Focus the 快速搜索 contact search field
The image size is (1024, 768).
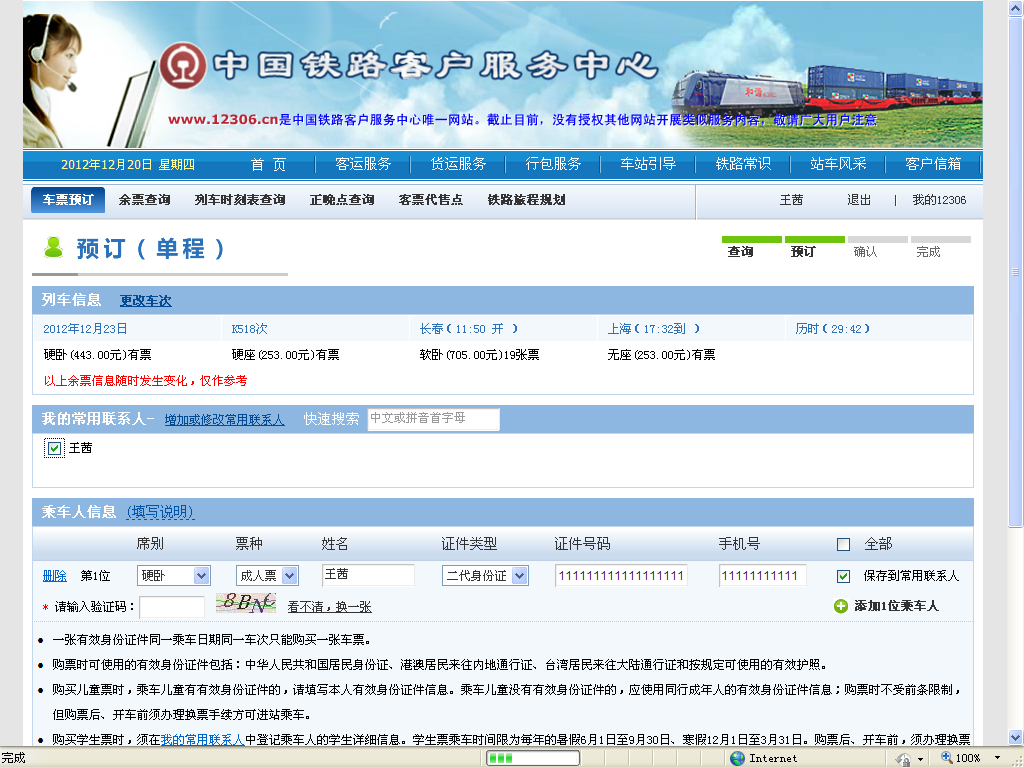click(x=434, y=419)
